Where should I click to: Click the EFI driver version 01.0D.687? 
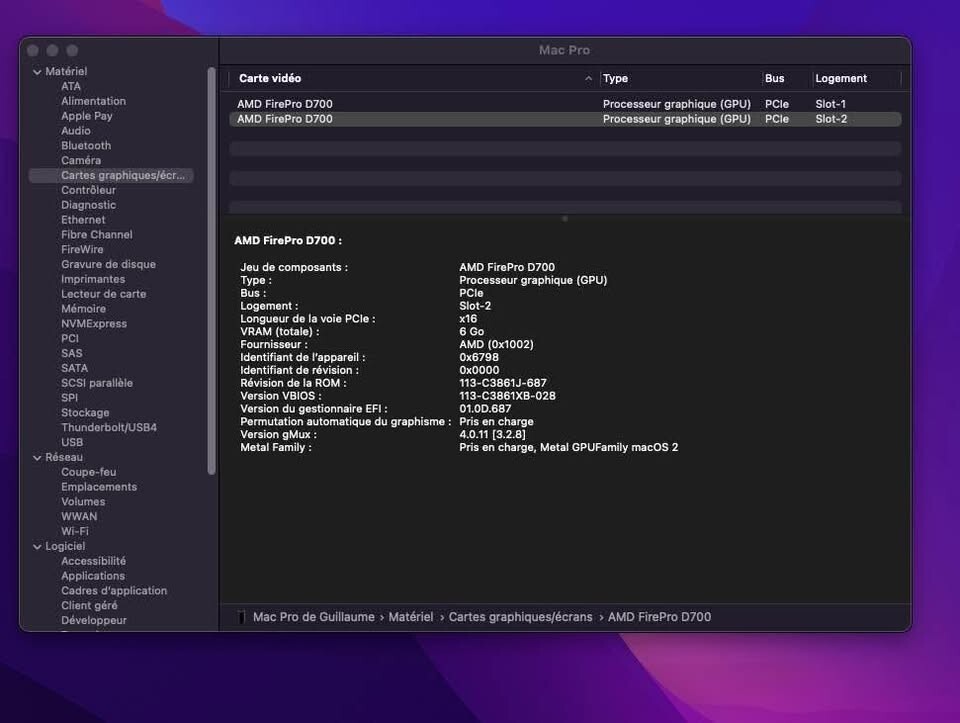485,408
